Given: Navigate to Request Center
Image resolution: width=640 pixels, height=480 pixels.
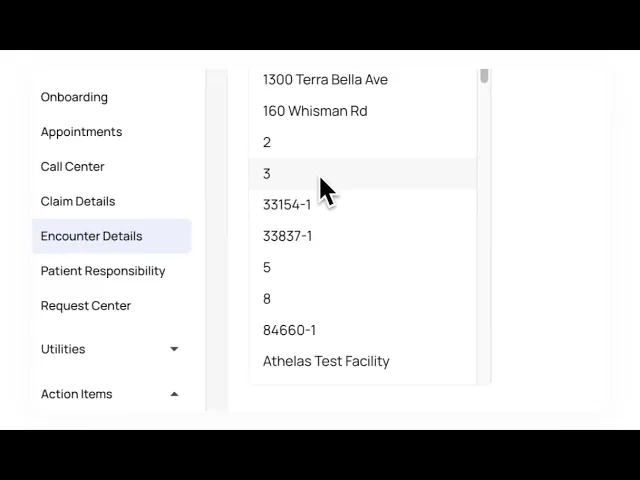Looking at the screenshot, I should click(x=86, y=306).
